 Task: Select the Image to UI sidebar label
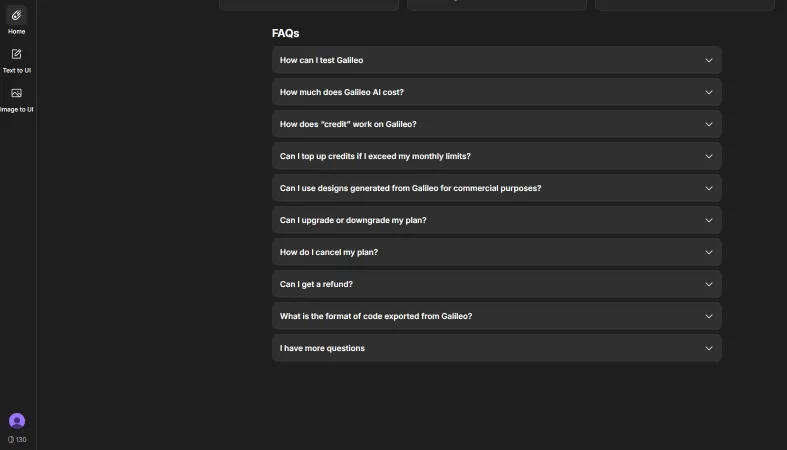(x=17, y=110)
